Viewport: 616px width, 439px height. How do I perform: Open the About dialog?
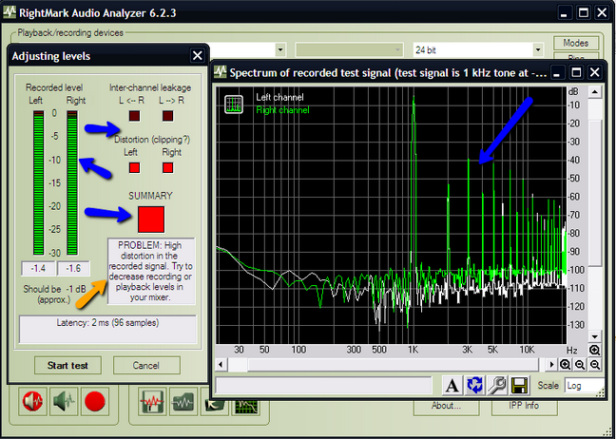446,406
